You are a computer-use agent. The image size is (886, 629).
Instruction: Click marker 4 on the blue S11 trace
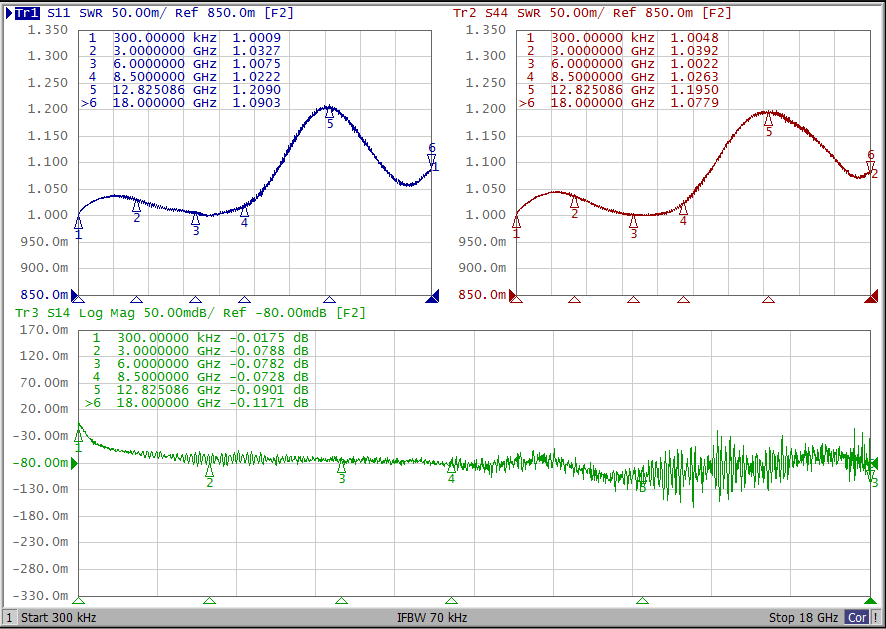[x=244, y=211]
